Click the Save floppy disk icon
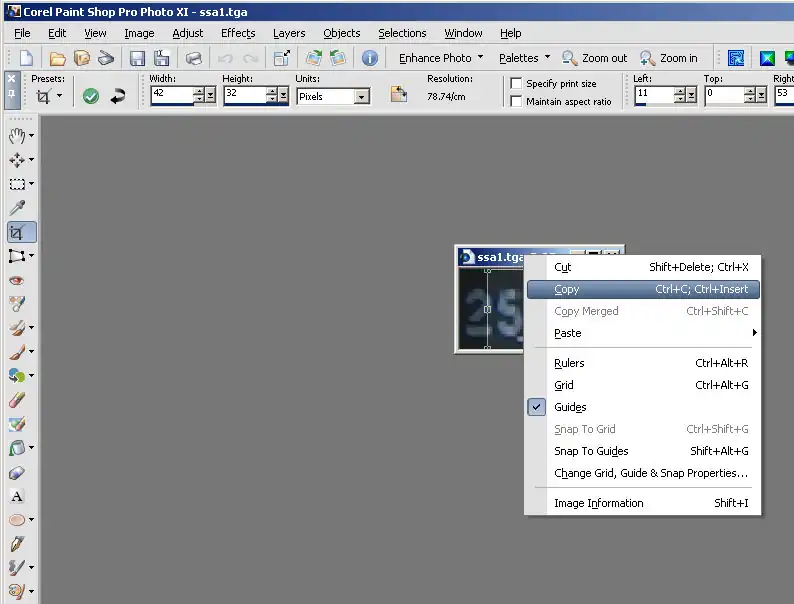This screenshot has height=604, width=794. (x=137, y=58)
